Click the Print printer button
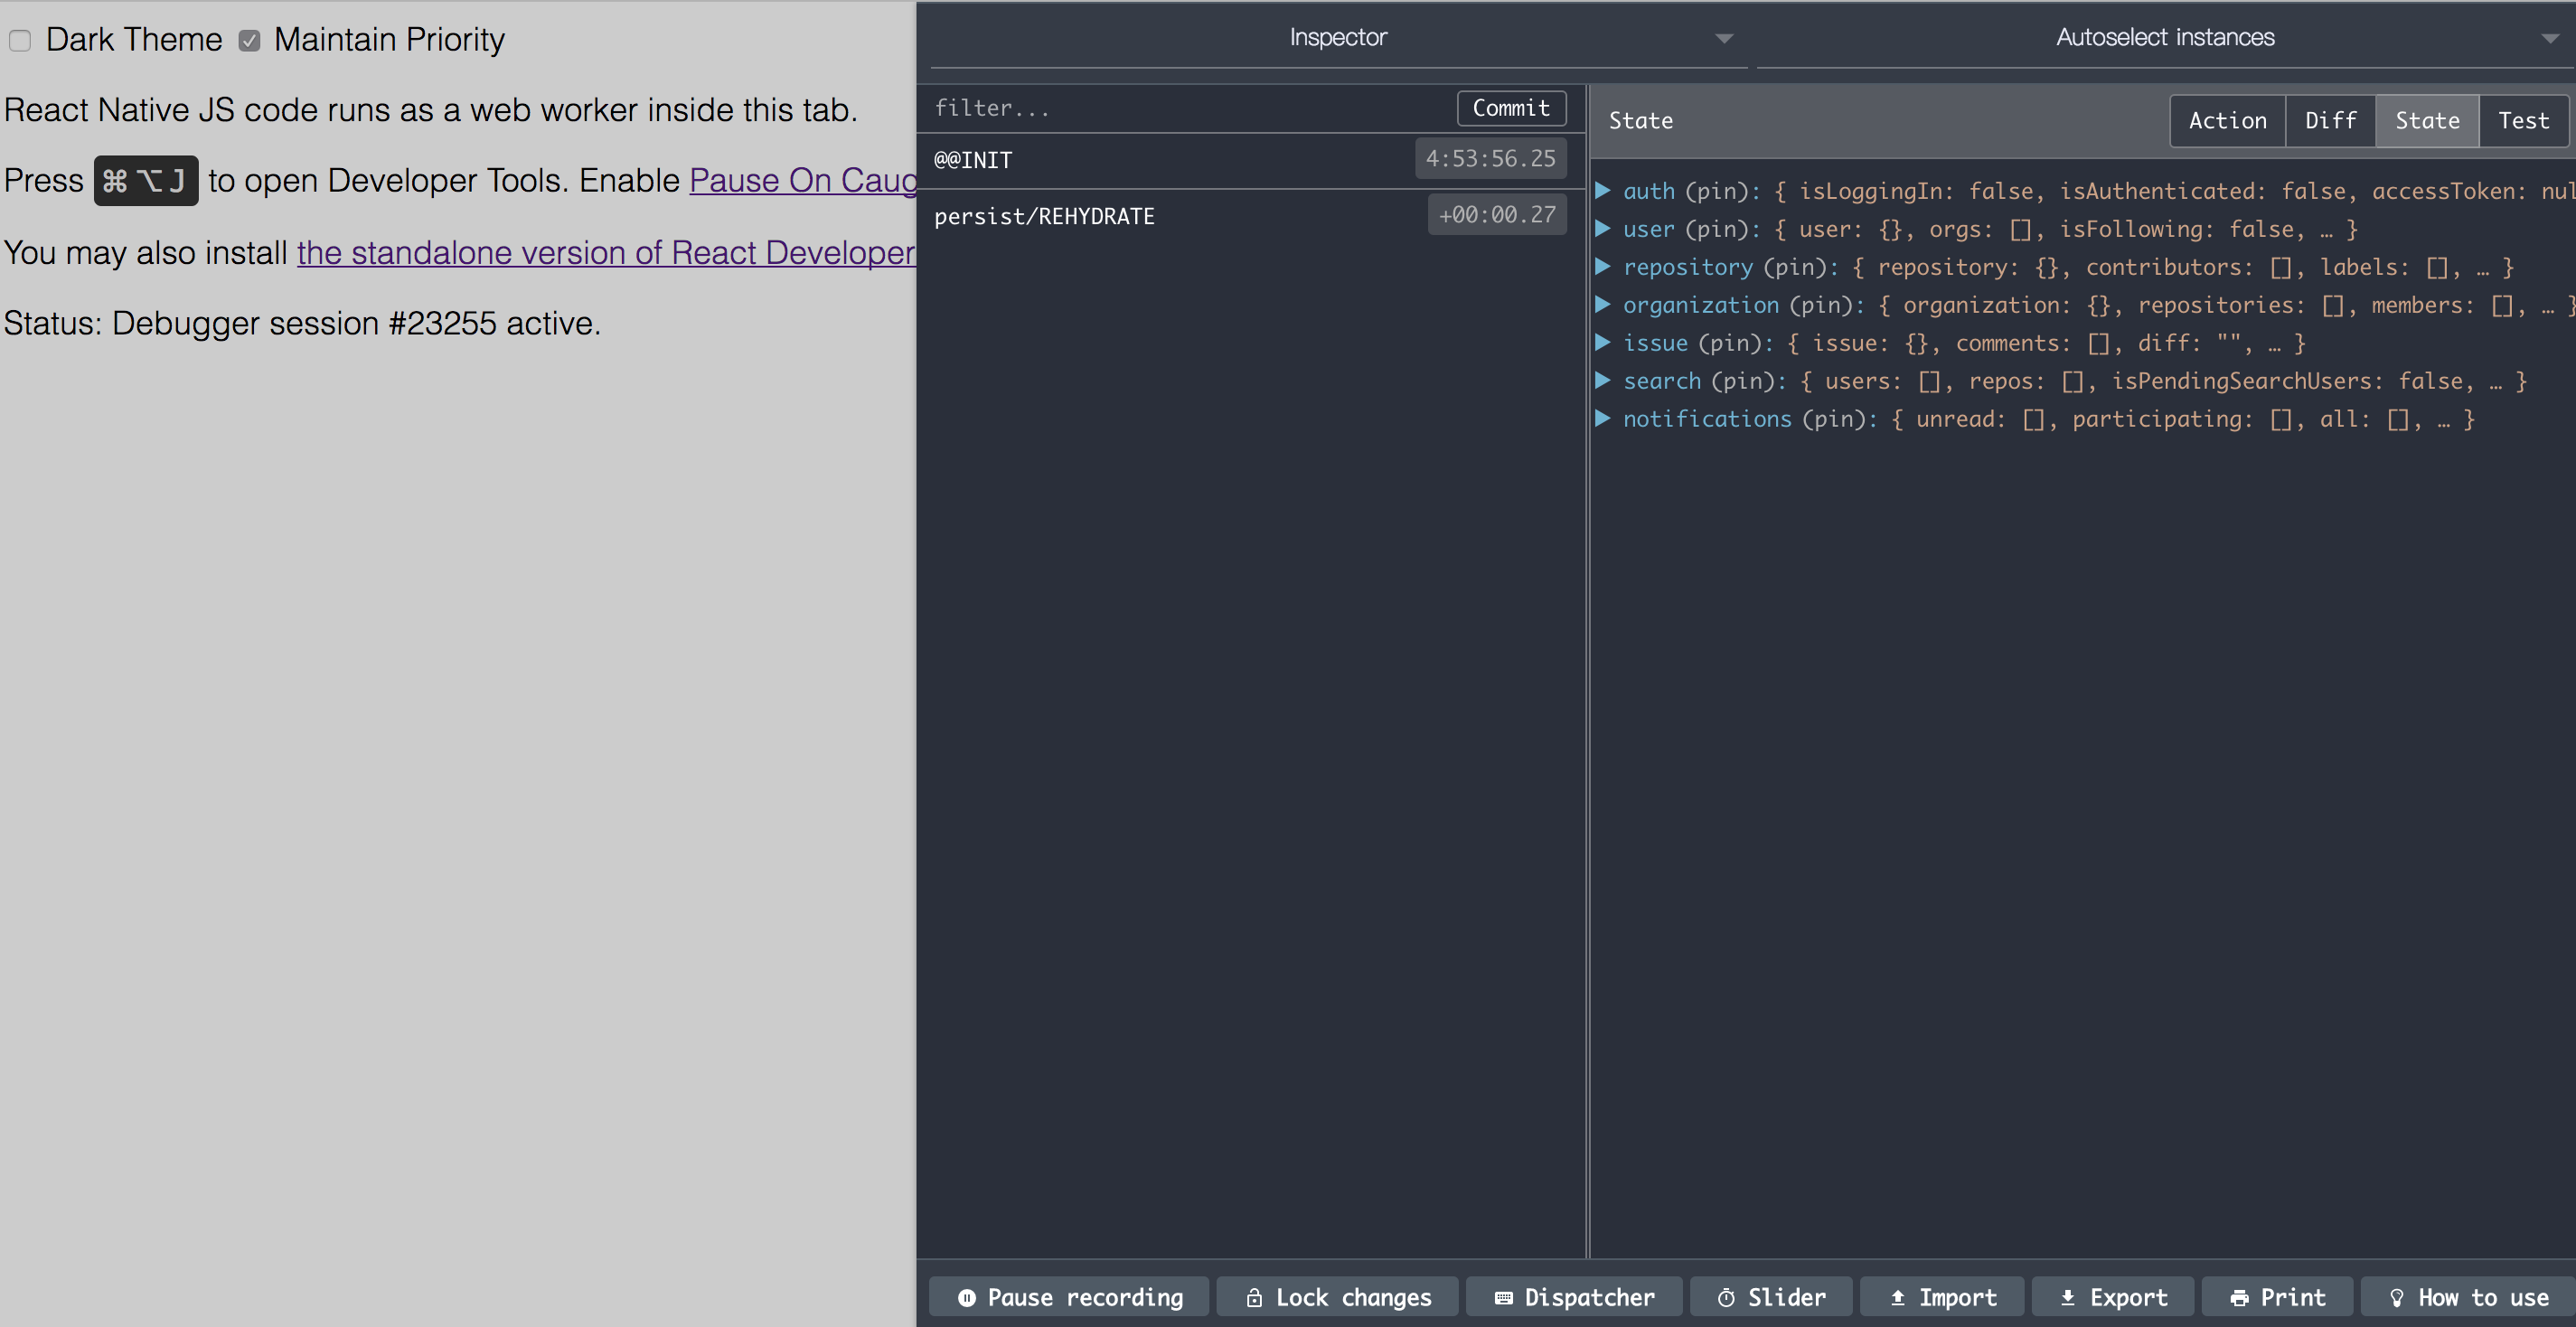 click(2277, 1297)
